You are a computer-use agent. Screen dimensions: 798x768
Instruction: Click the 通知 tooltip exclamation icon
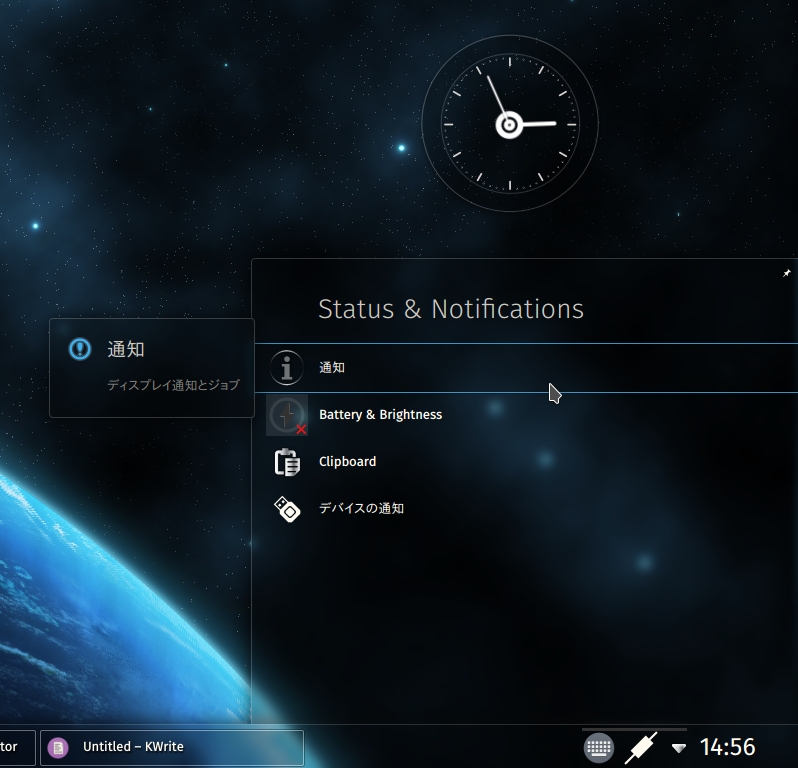[80, 349]
